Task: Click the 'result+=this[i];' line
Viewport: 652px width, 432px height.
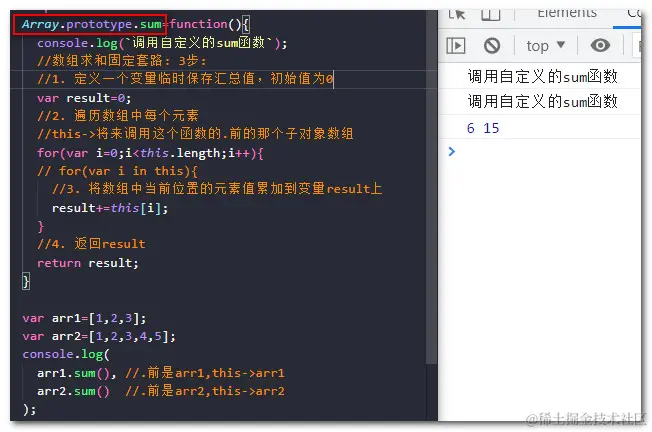Action: pos(110,208)
